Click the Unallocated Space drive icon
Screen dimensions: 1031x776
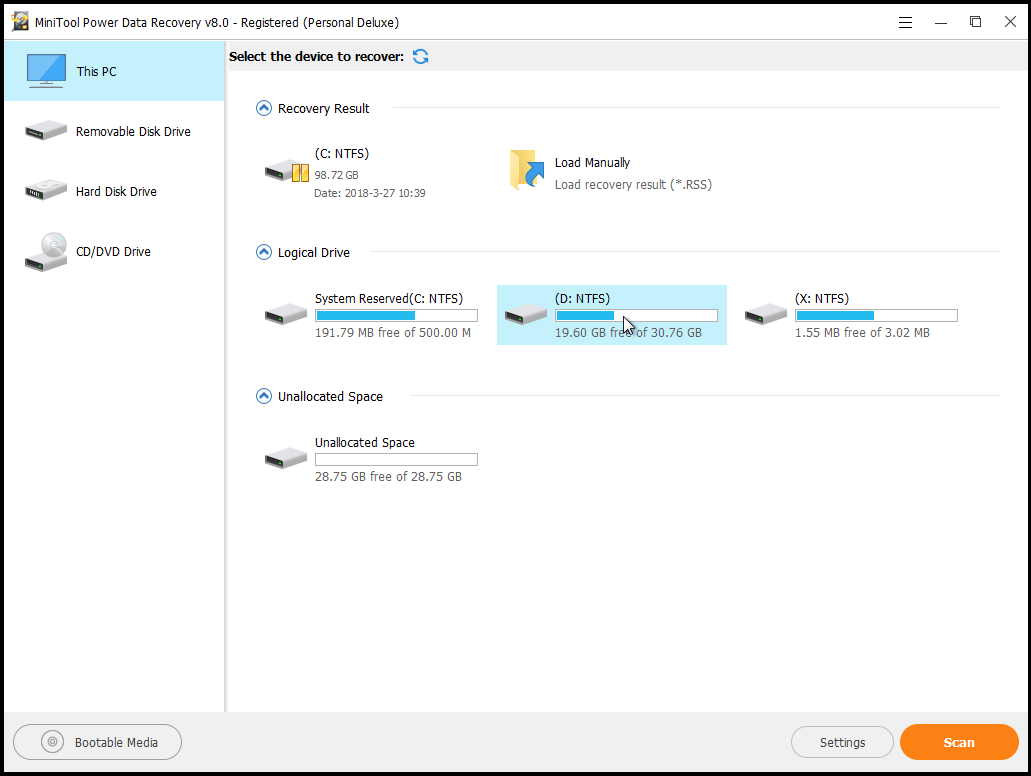click(286, 459)
